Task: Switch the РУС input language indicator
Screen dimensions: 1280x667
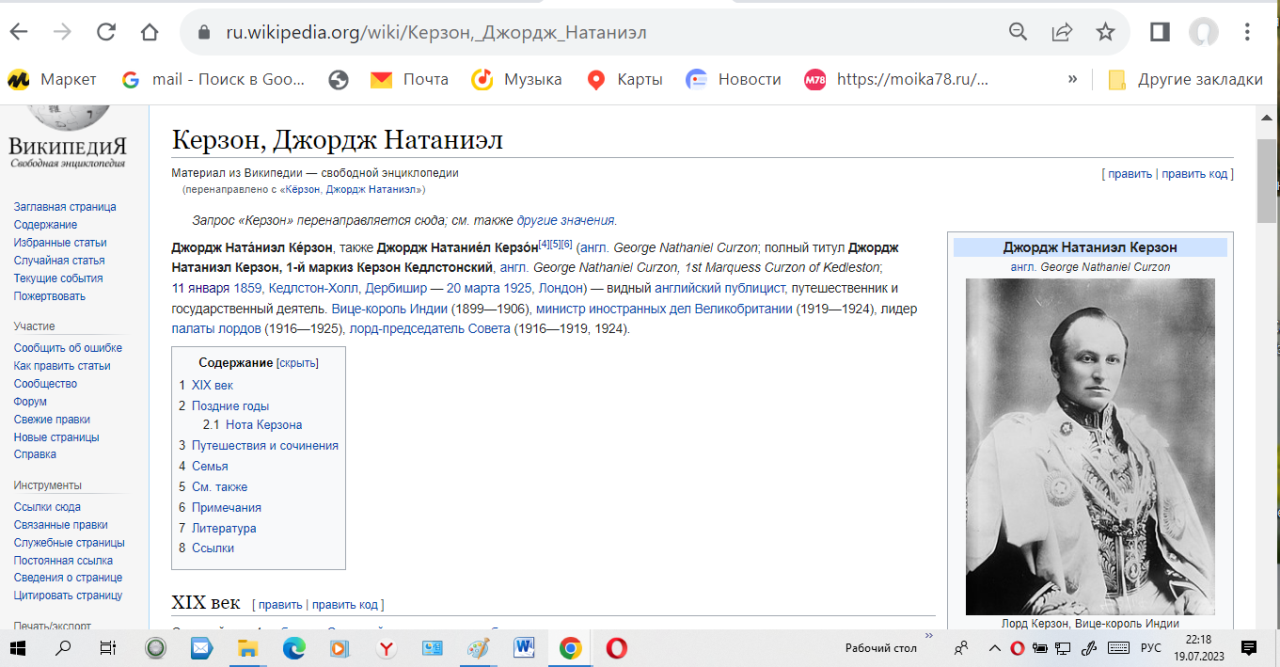Action: click(x=1151, y=648)
